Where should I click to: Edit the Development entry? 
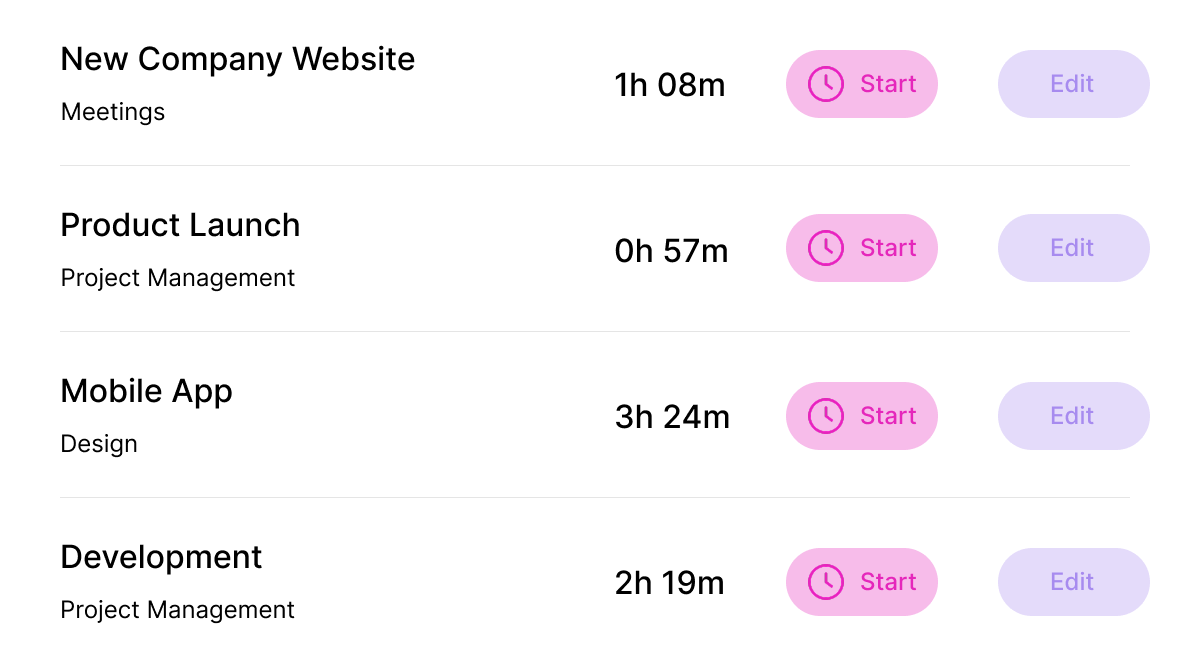[1073, 582]
